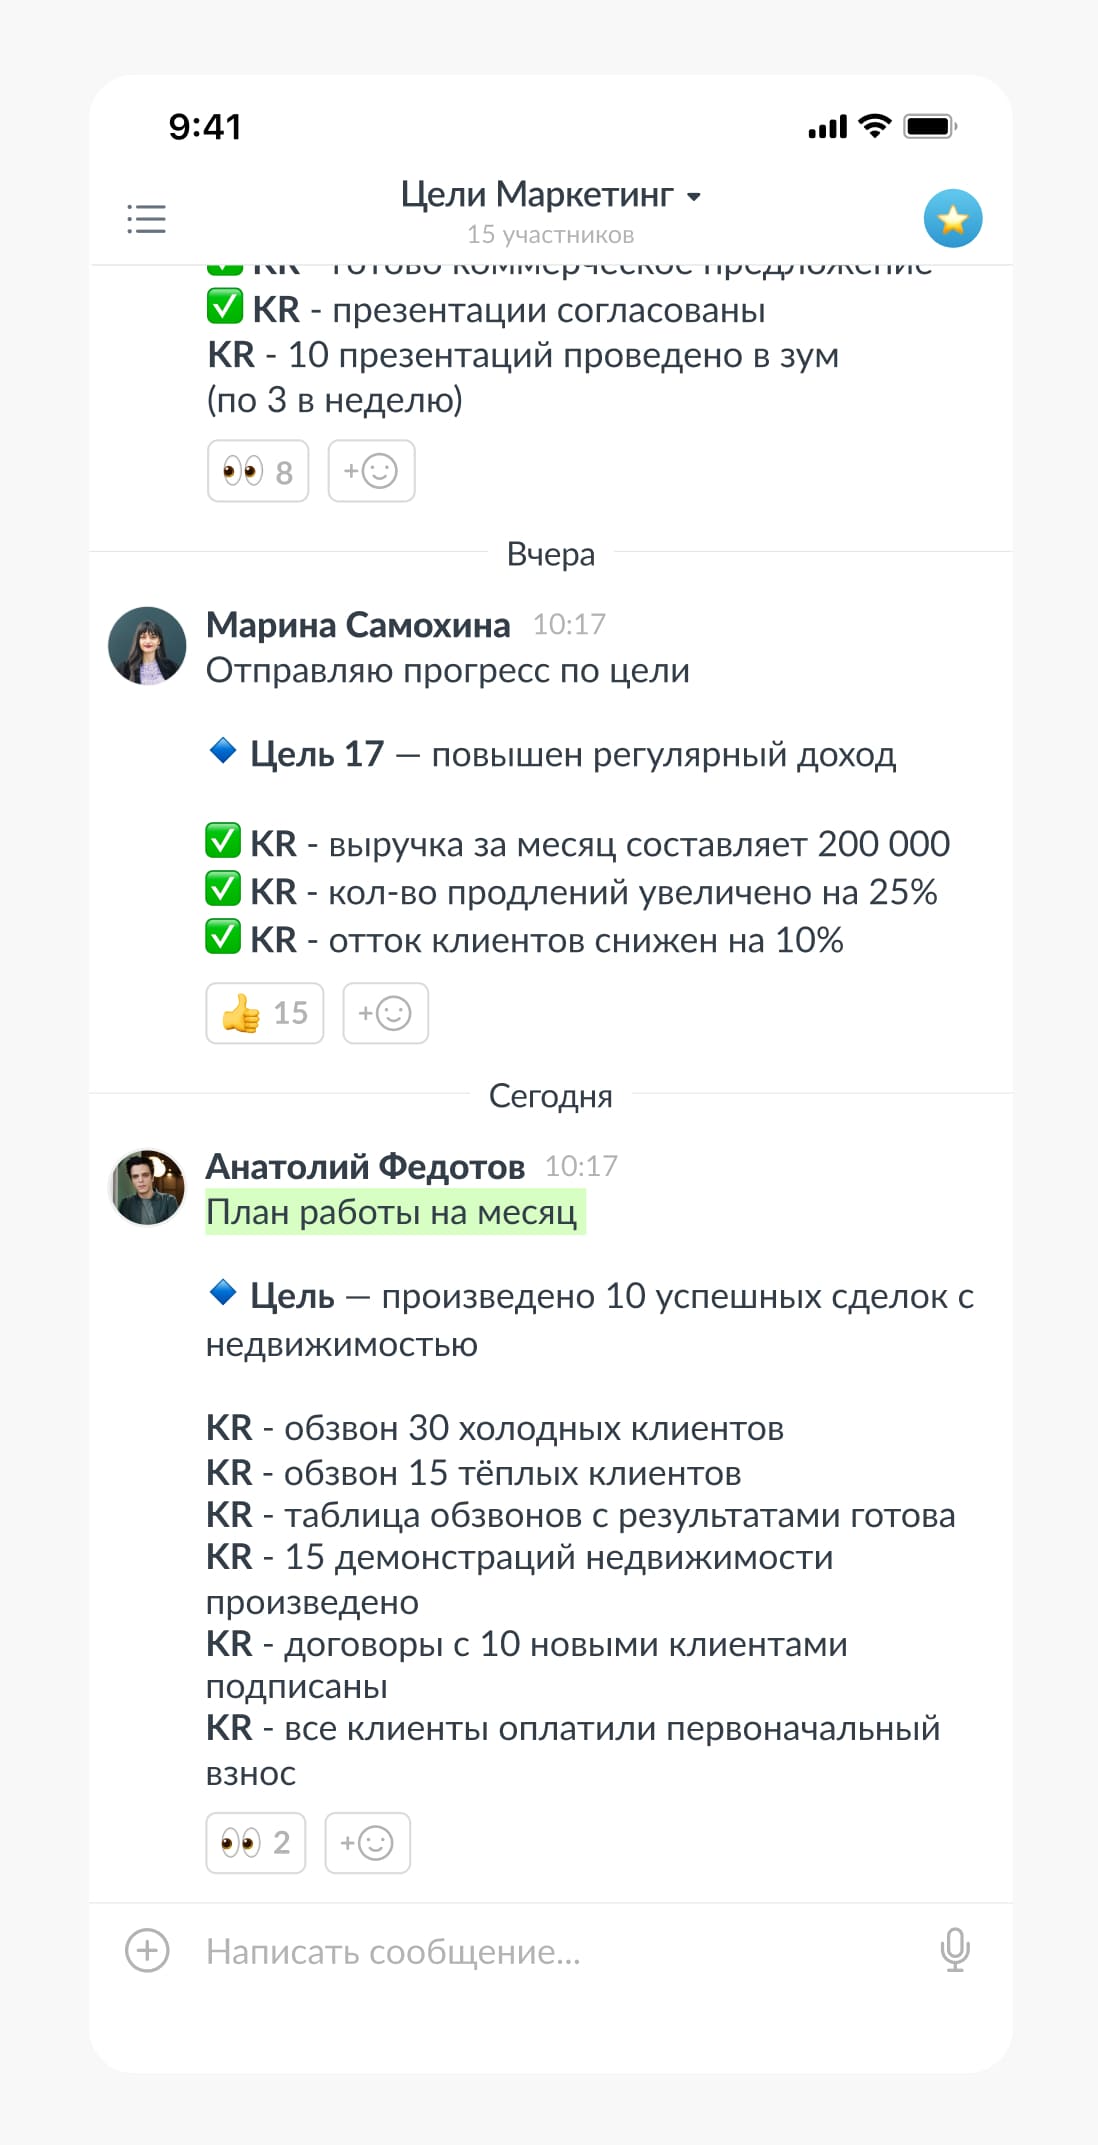This screenshot has height=2145, width=1098.
Task: Add reaction next to the eyes 8 reaction
Action: 371,471
